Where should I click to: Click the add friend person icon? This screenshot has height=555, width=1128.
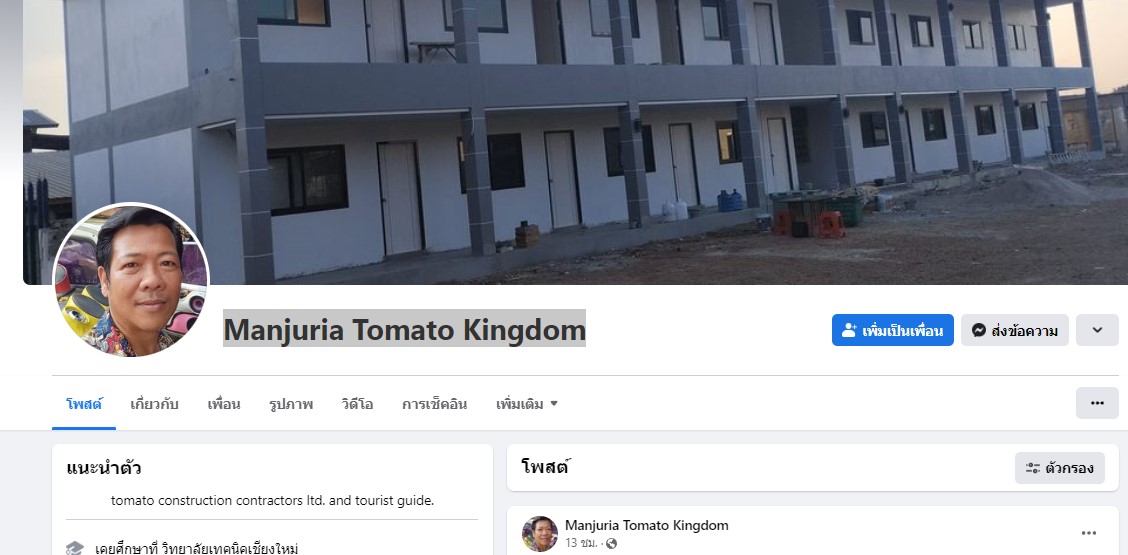click(x=849, y=330)
